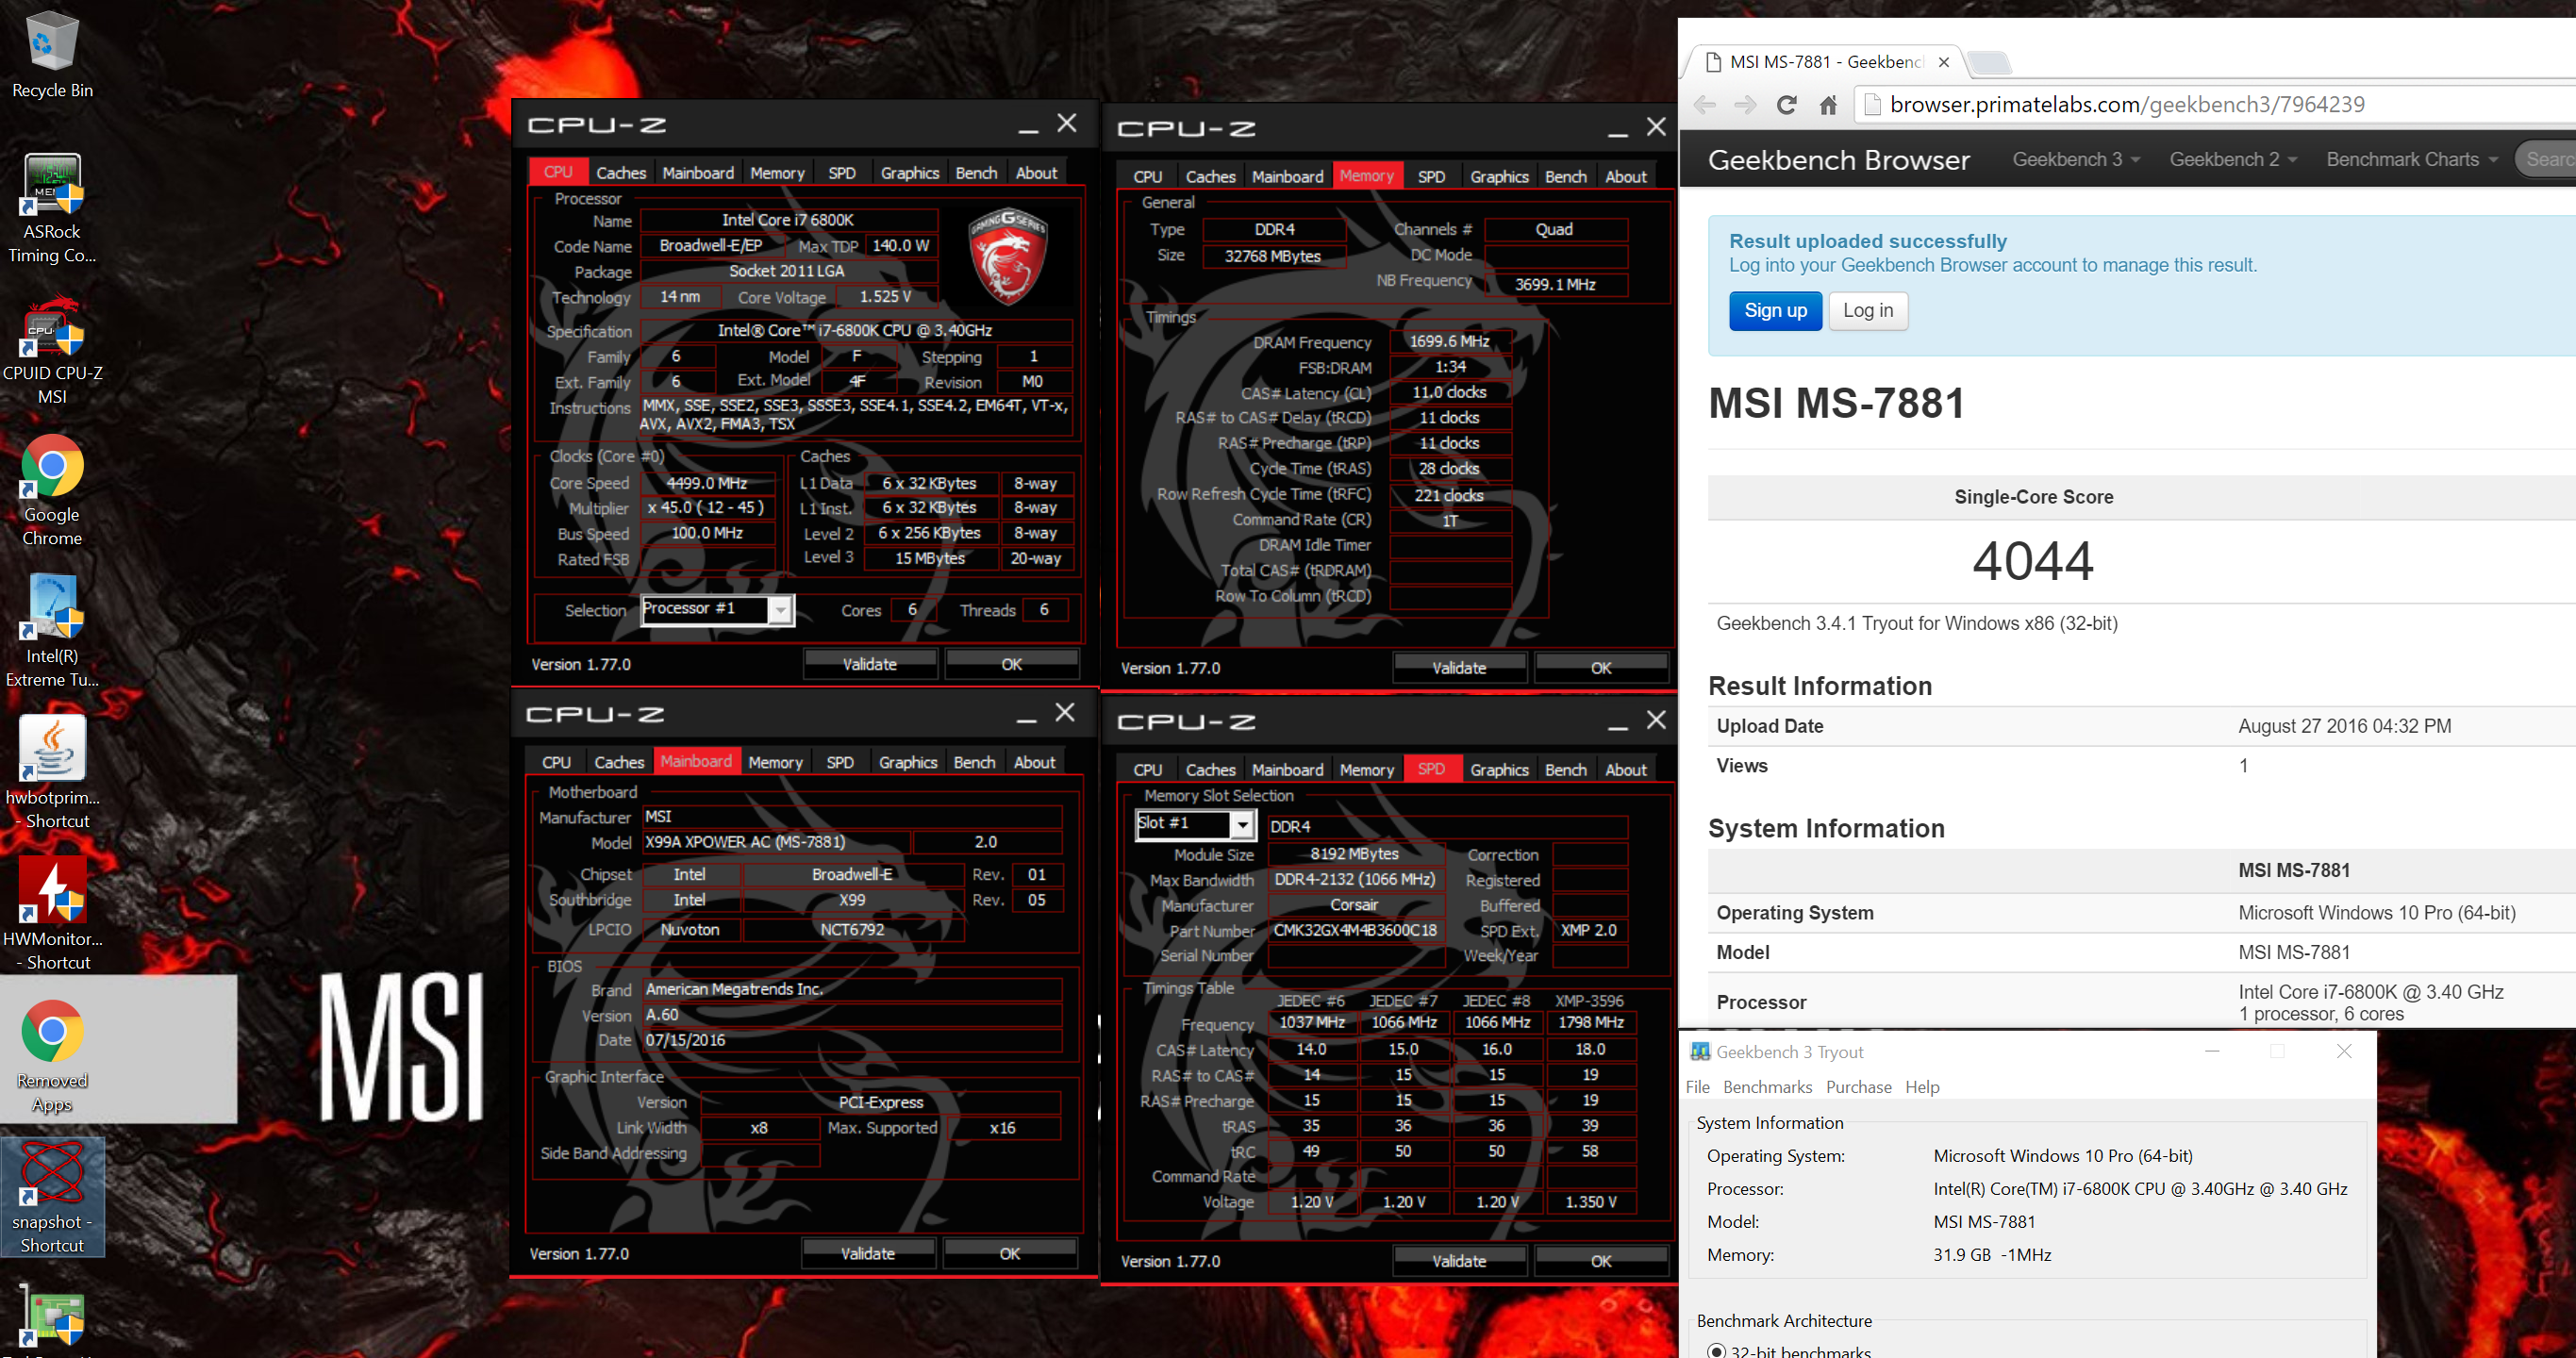2576x1358 pixels.
Task: Click the browser back arrow
Action: pos(1705,105)
